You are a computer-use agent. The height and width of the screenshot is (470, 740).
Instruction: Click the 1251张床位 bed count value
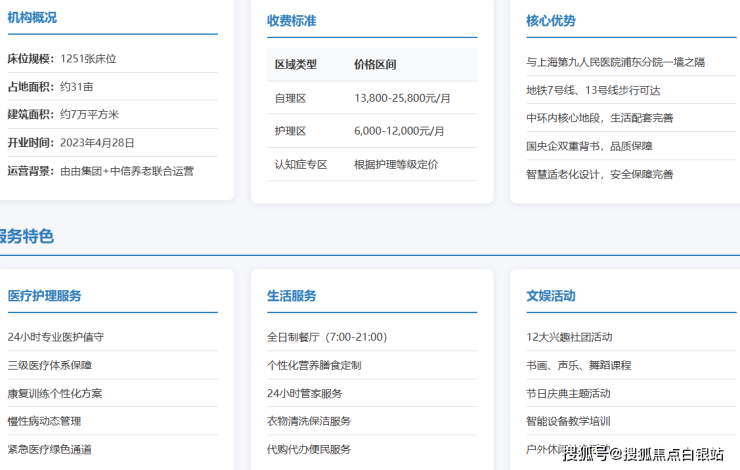(88, 59)
